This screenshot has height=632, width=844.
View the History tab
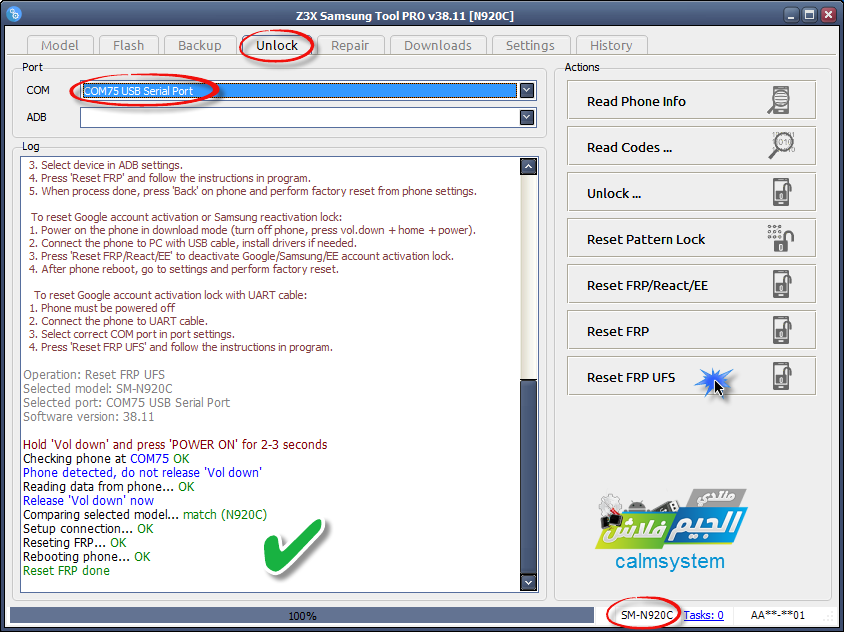click(611, 45)
